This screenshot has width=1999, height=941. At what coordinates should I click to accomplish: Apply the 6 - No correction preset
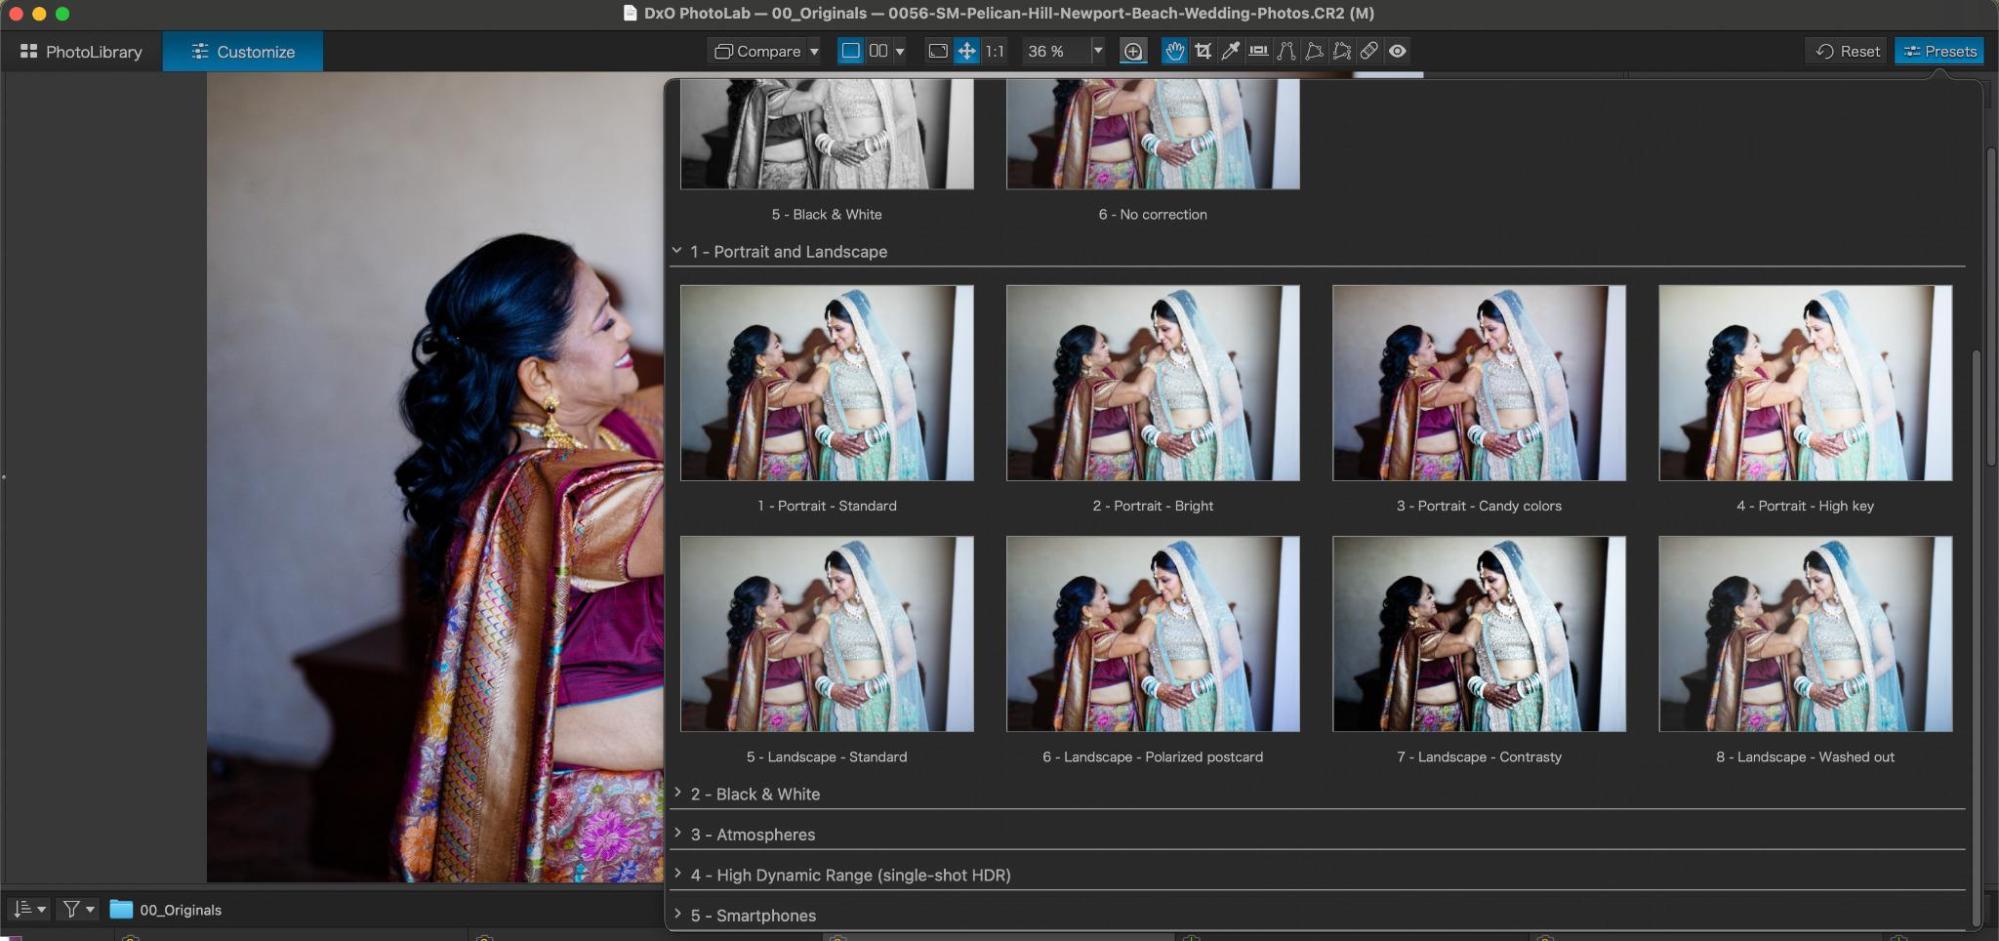pos(1153,135)
